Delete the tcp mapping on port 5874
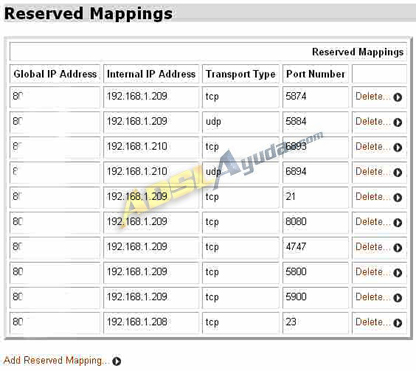This screenshot has width=416, height=371. tap(372, 96)
